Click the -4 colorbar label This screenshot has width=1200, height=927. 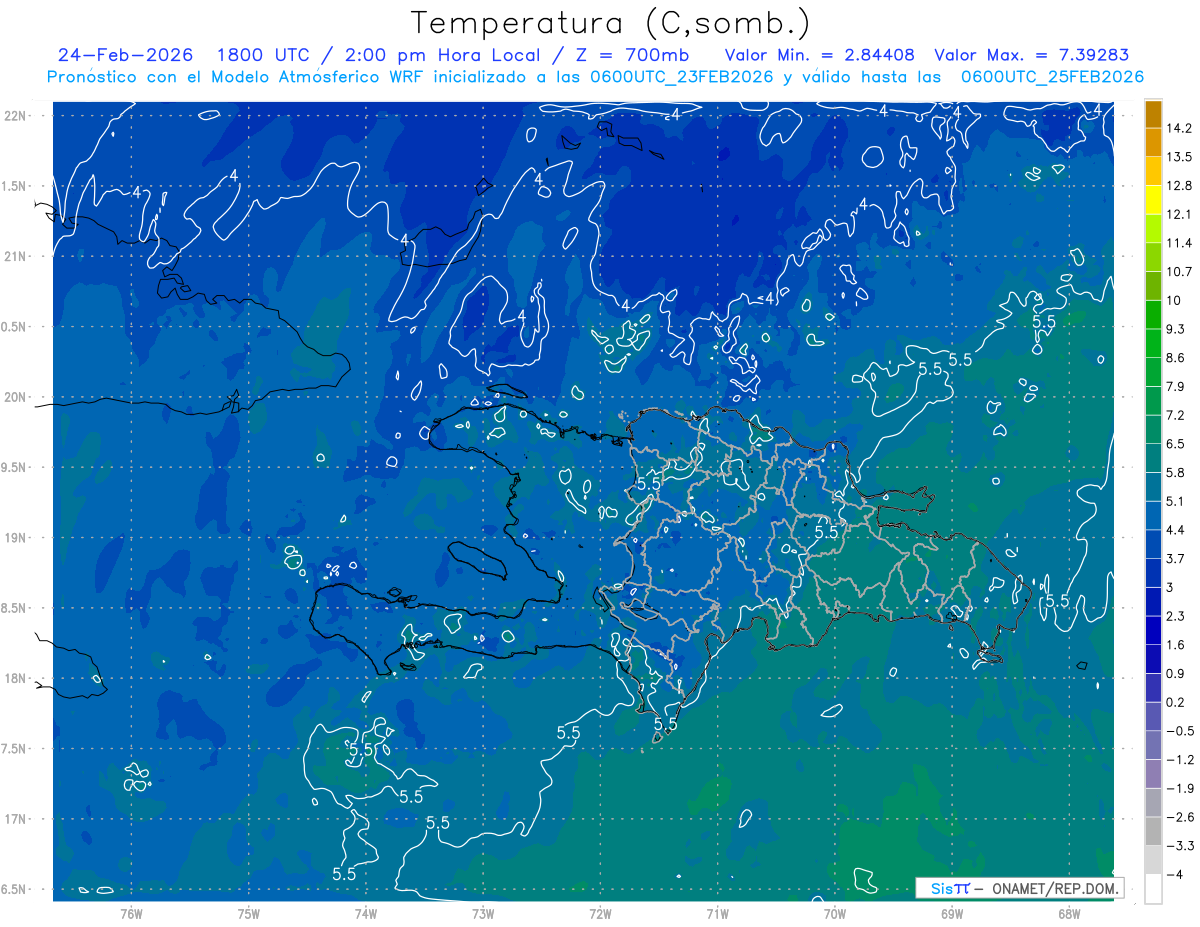point(1174,874)
